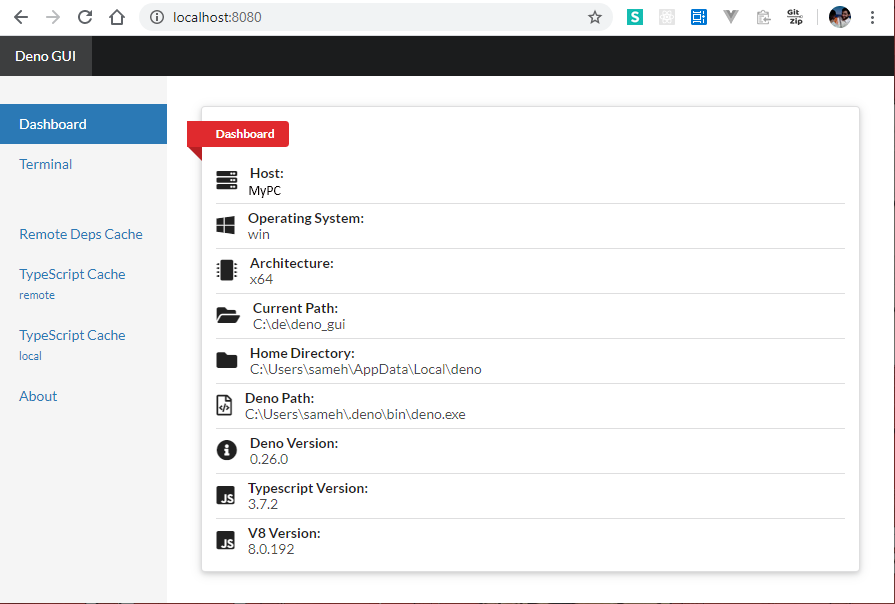Click the chip icon beside Architecture

[x=227, y=270]
